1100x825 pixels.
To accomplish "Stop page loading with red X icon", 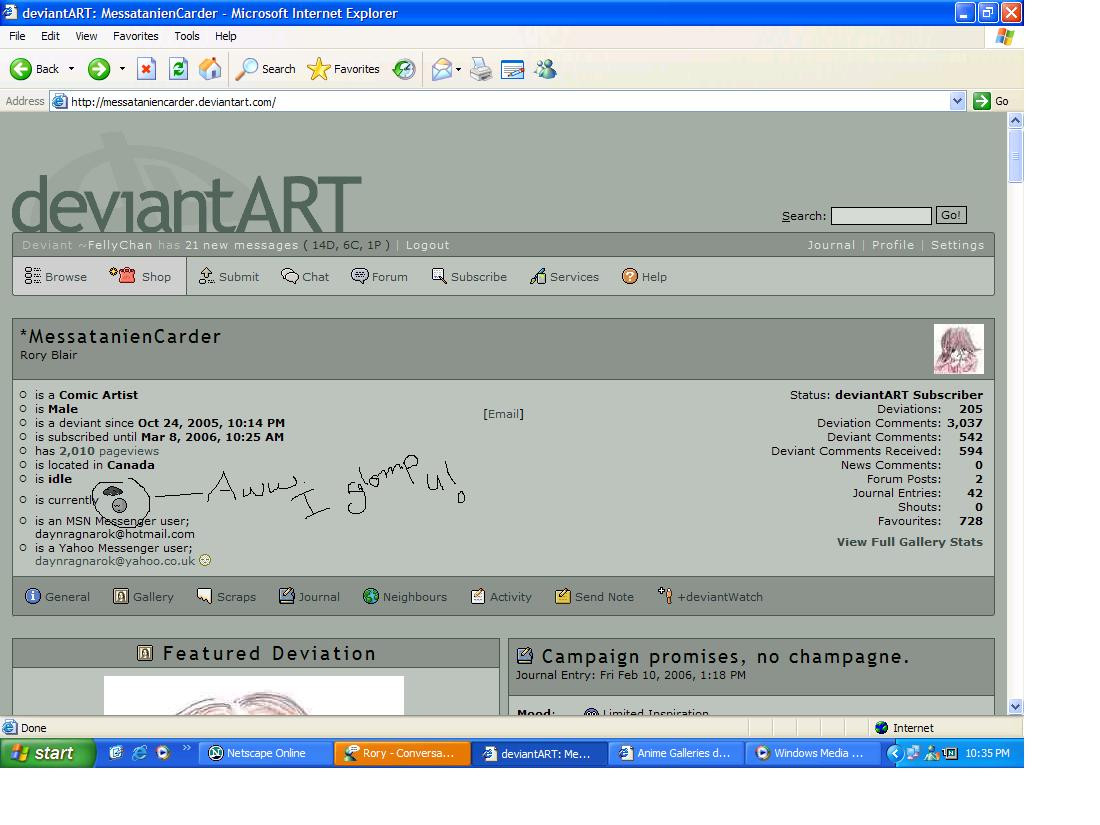I will pyautogui.click(x=146, y=69).
